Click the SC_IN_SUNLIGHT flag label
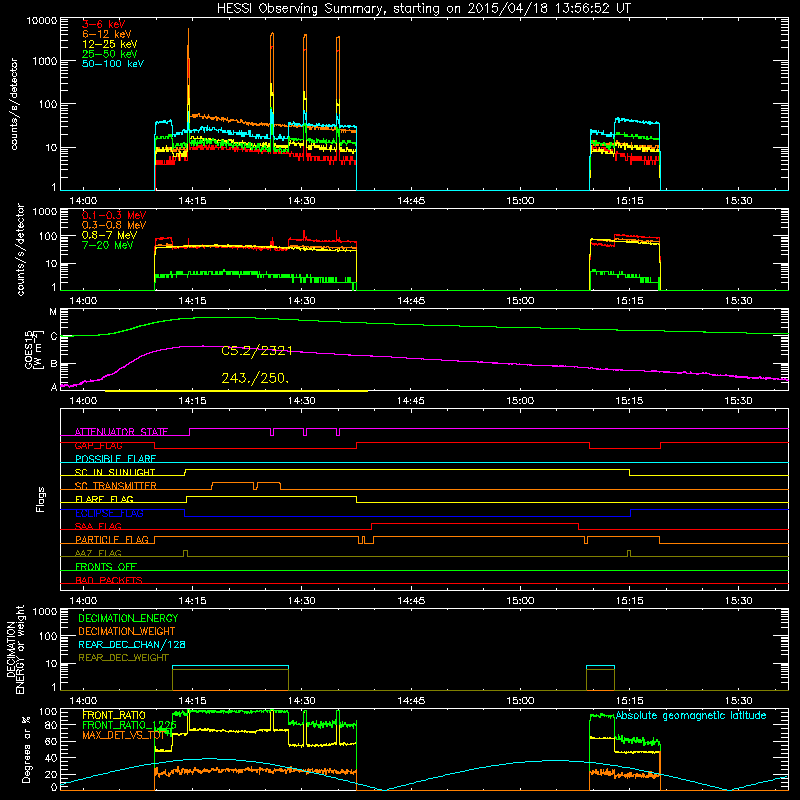This screenshot has height=800, width=800. 115,472
